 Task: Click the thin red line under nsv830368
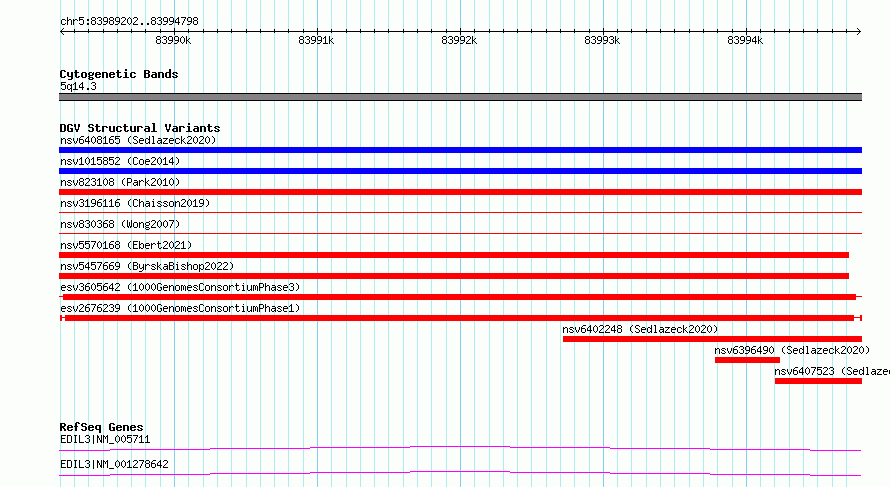click(460, 233)
